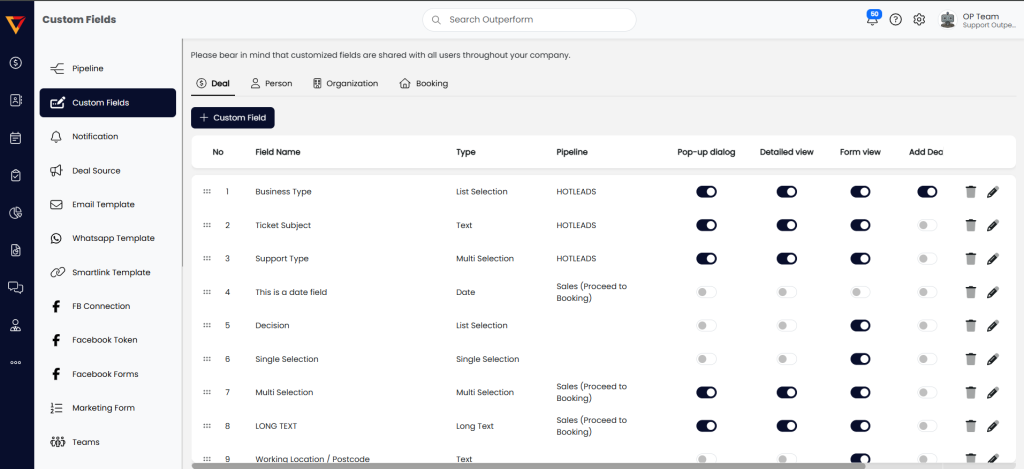Click the horizontal scrollbar below the table
Image resolution: width=1024 pixels, height=469 pixels.
tap(528, 465)
